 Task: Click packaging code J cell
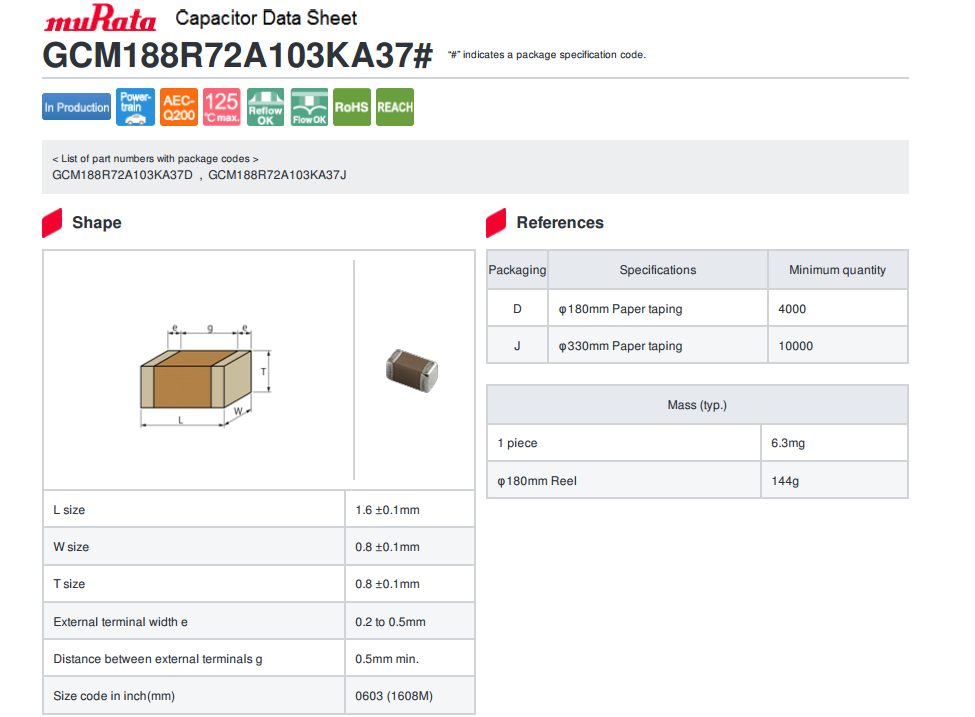tap(517, 346)
